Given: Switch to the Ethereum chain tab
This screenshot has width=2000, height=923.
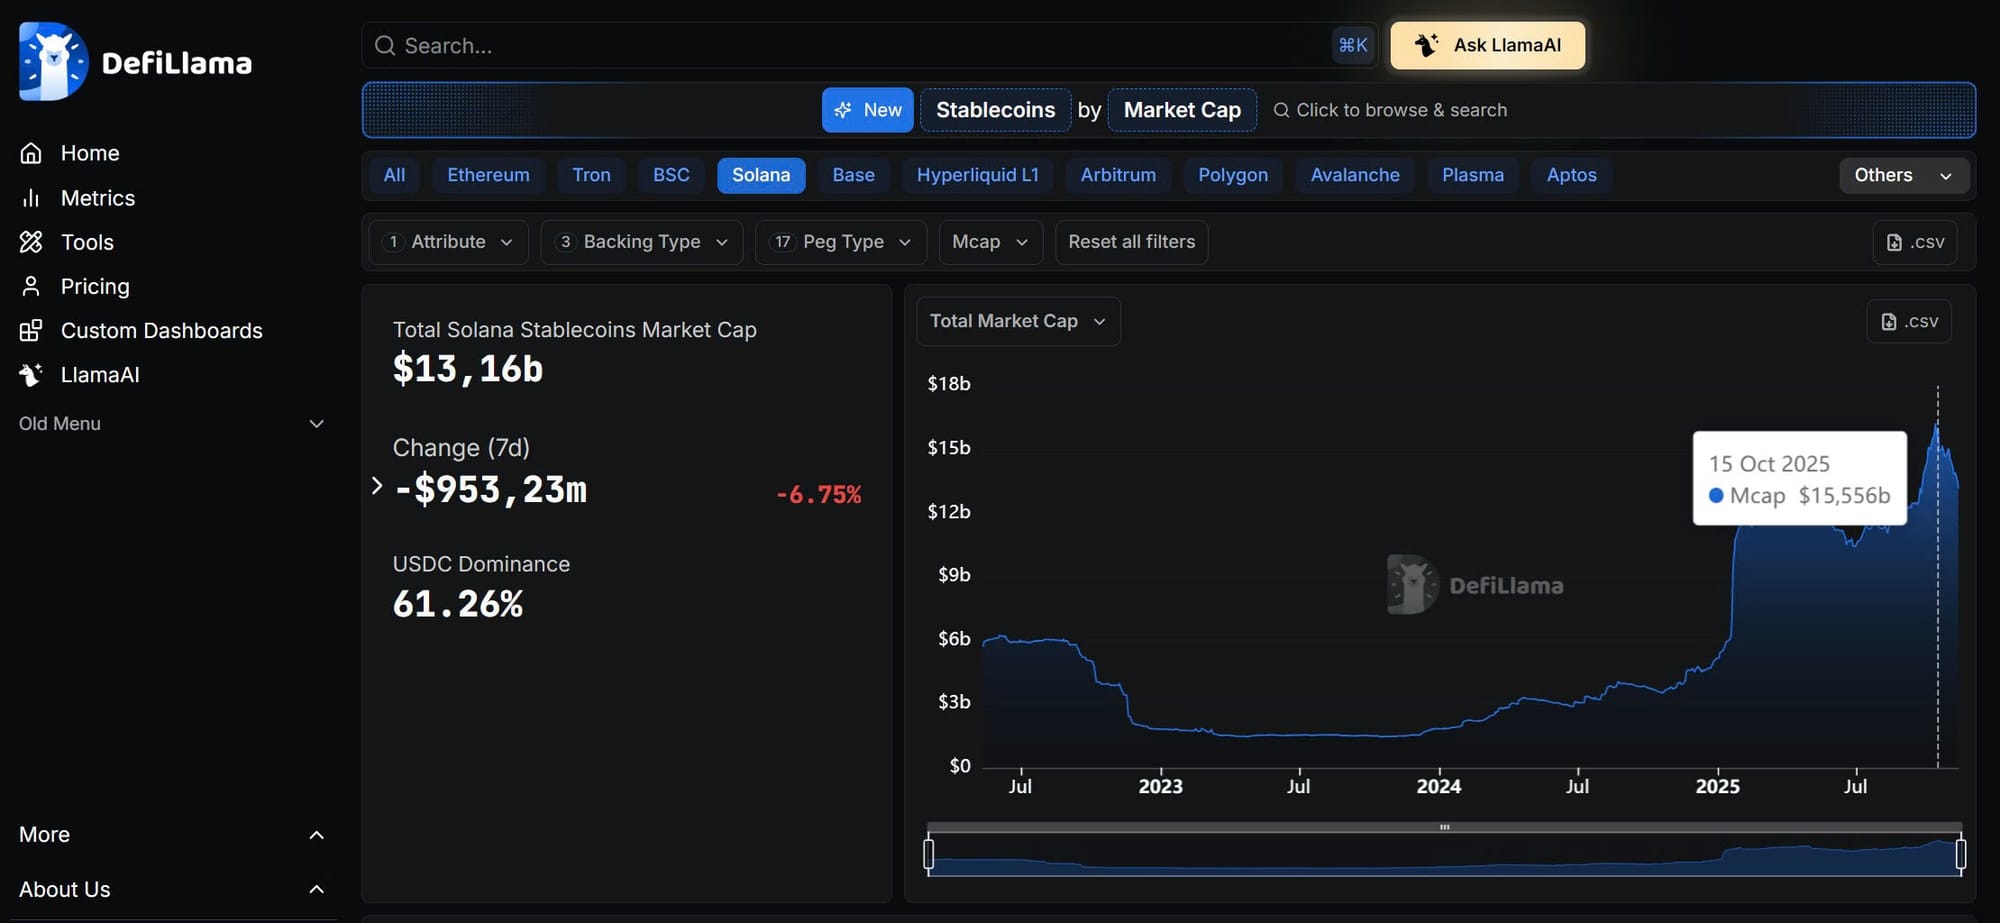Looking at the screenshot, I should pos(488,175).
